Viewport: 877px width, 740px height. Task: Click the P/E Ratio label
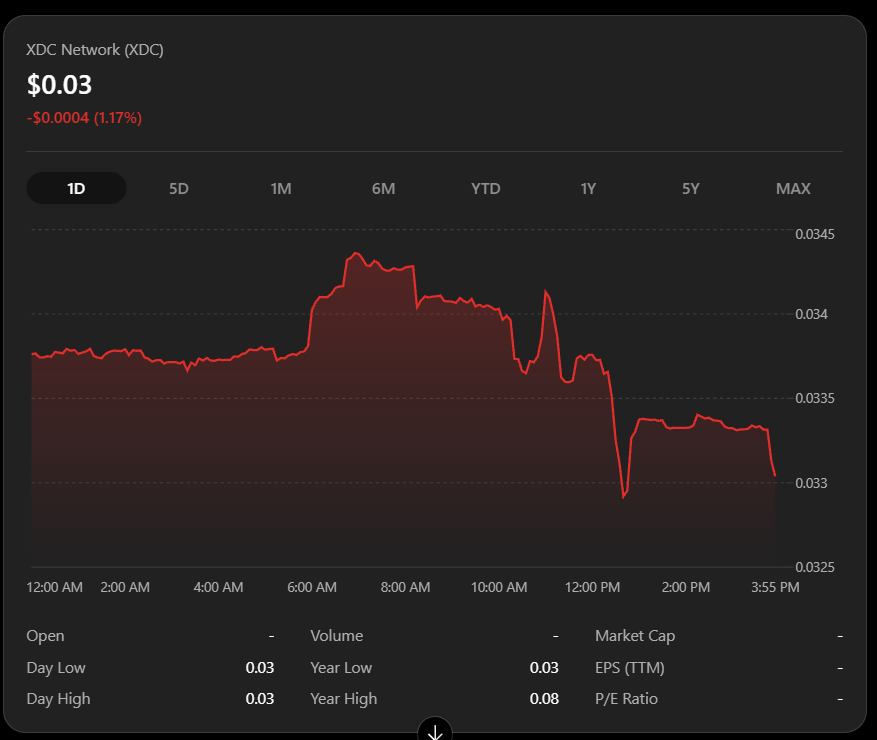pos(626,699)
